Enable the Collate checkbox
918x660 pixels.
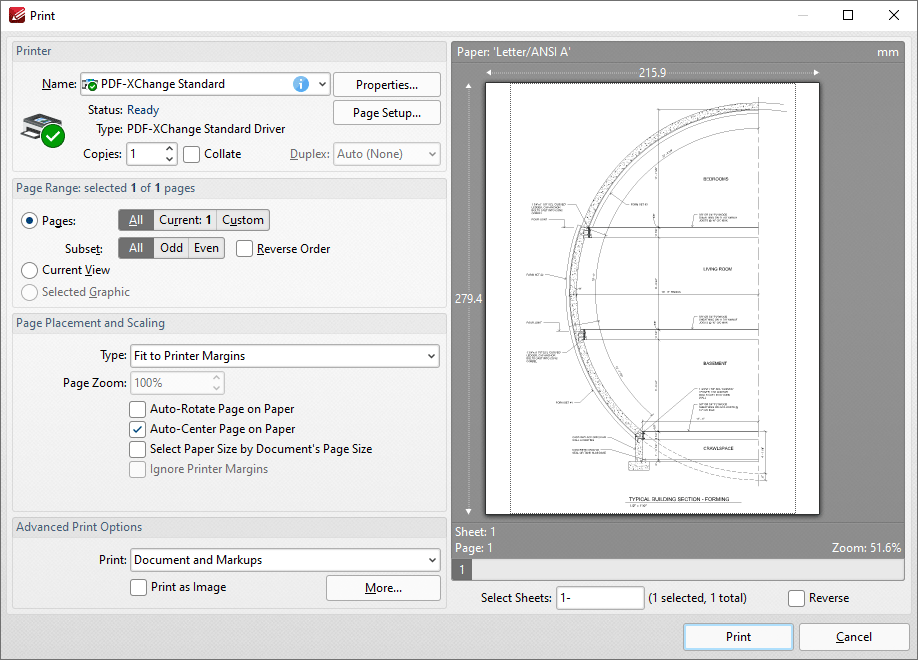[x=191, y=154]
